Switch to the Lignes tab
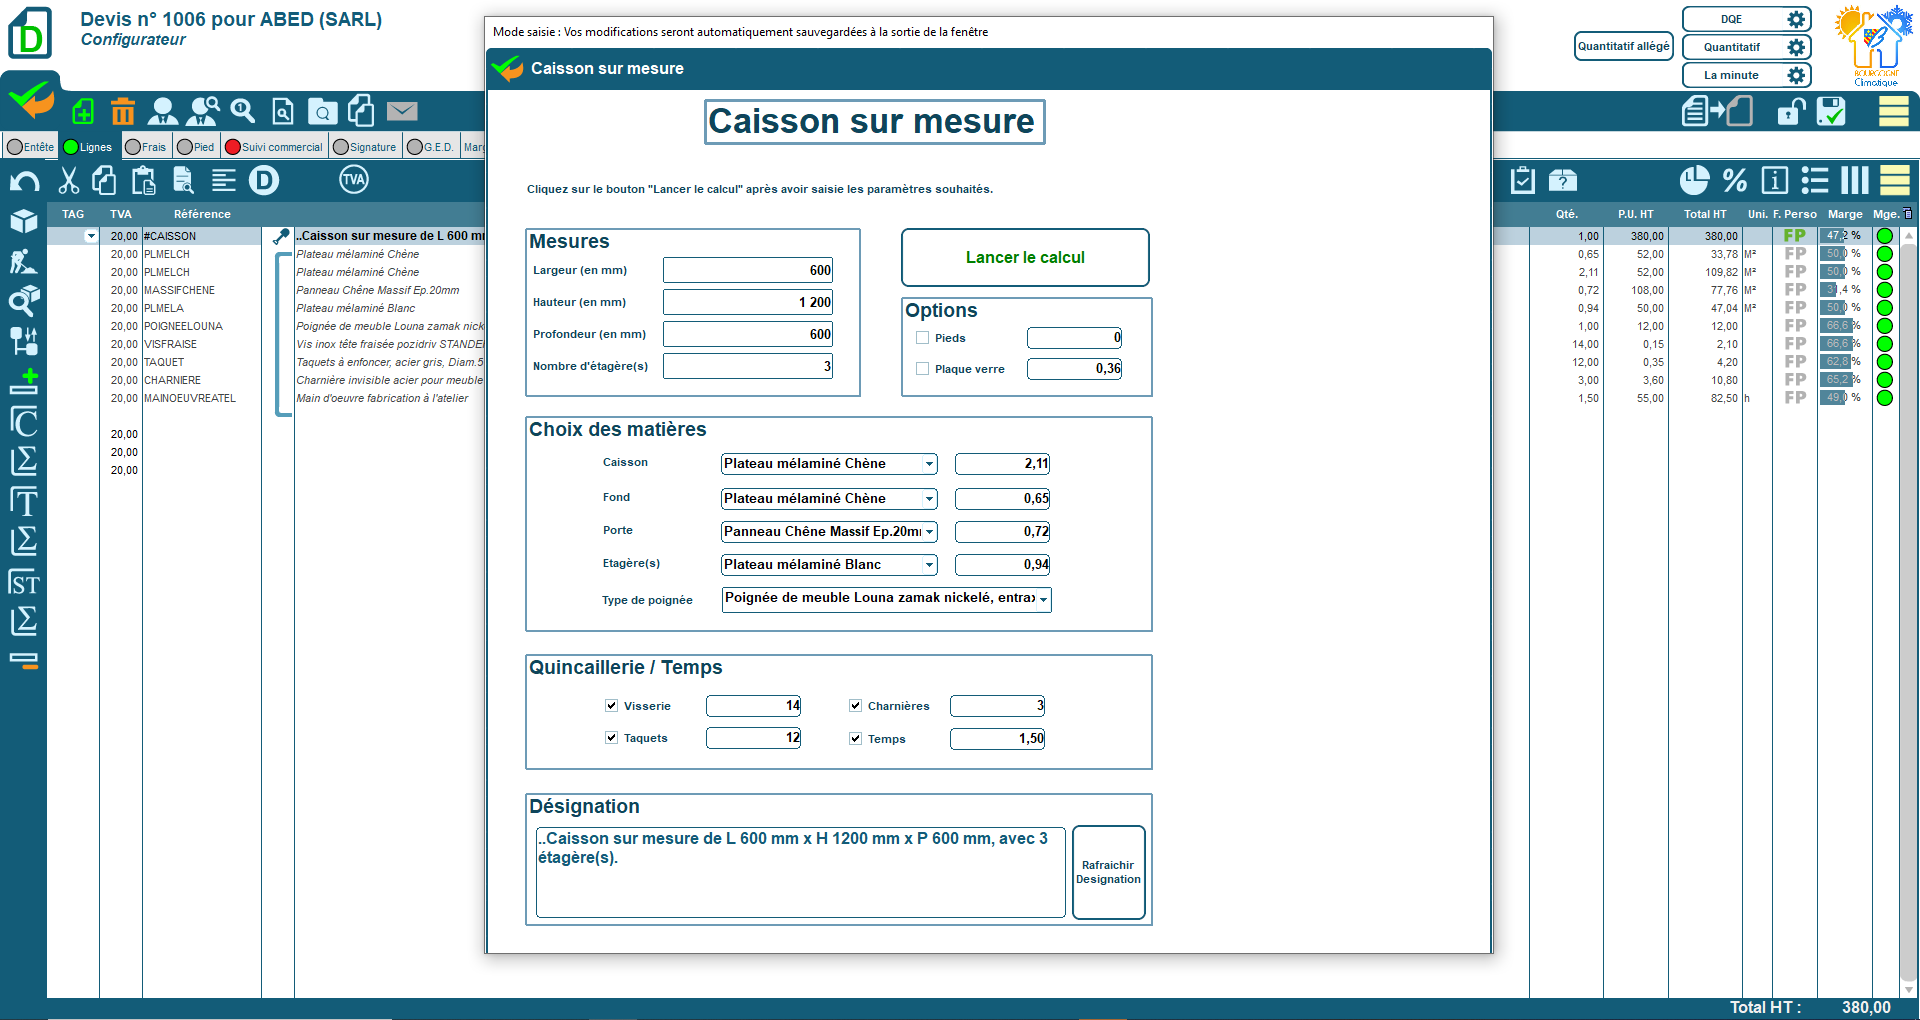 (x=88, y=147)
